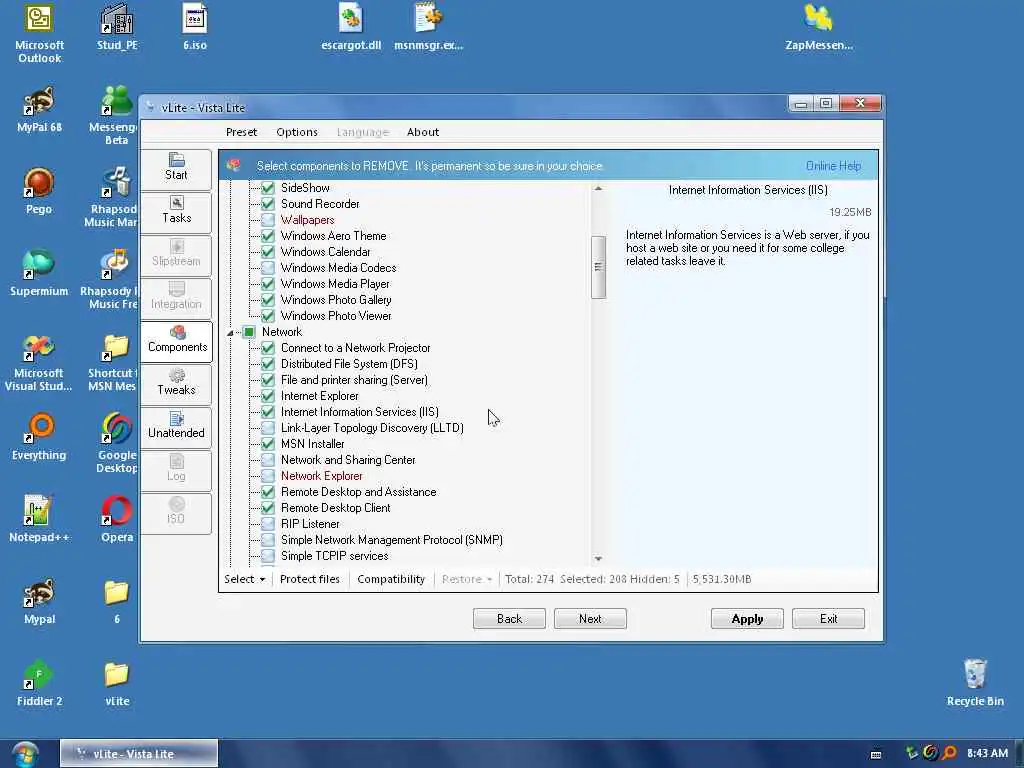This screenshot has height=768, width=1024.
Task: Select the escargot.dll desktop file
Action: [351, 27]
